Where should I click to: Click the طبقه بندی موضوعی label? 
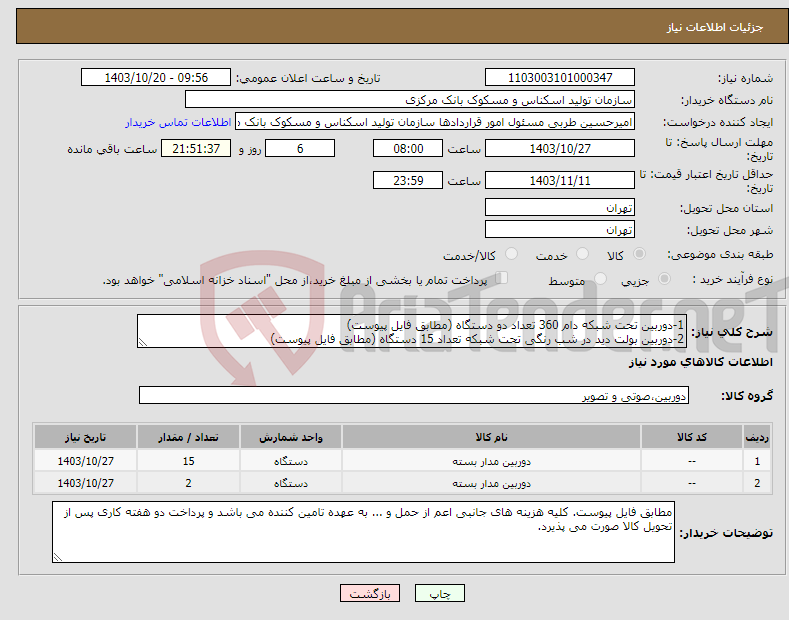(x=720, y=254)
